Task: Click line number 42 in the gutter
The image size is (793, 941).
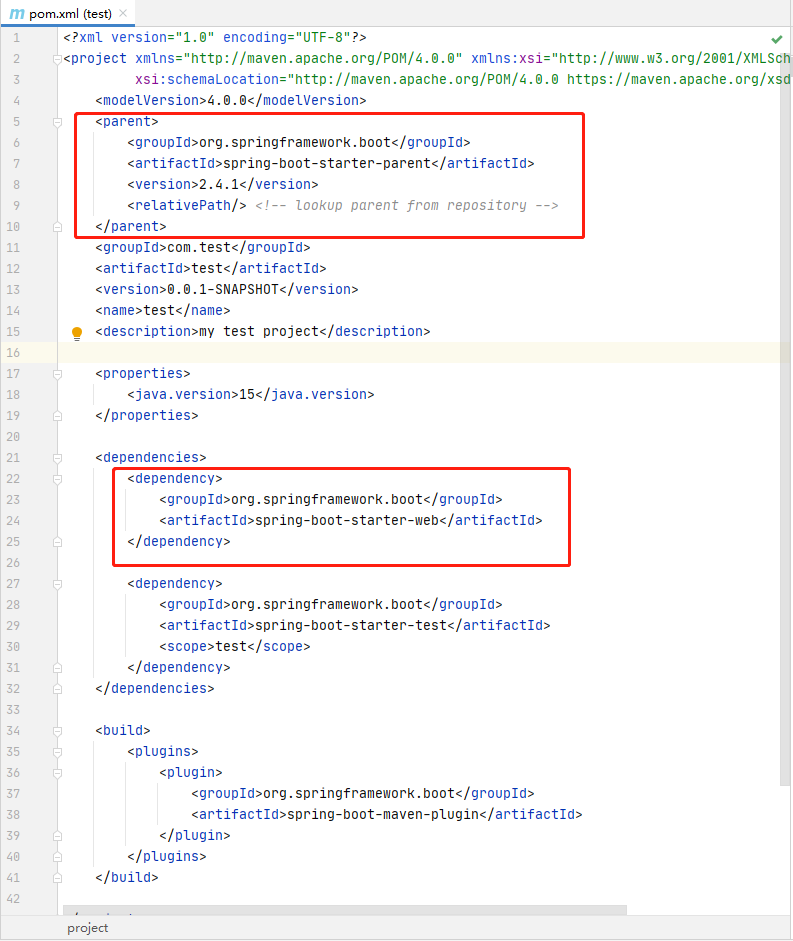Action: pos(13,899)
